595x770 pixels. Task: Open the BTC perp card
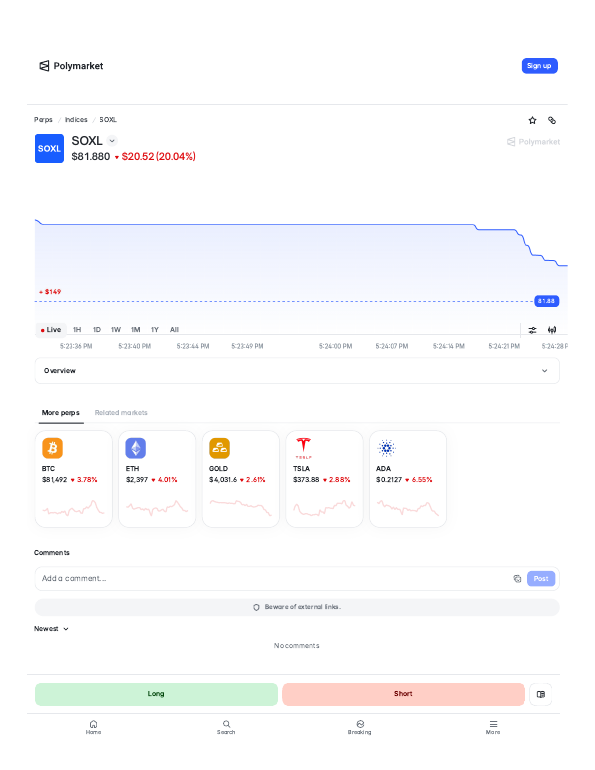(x=74, y=479)
